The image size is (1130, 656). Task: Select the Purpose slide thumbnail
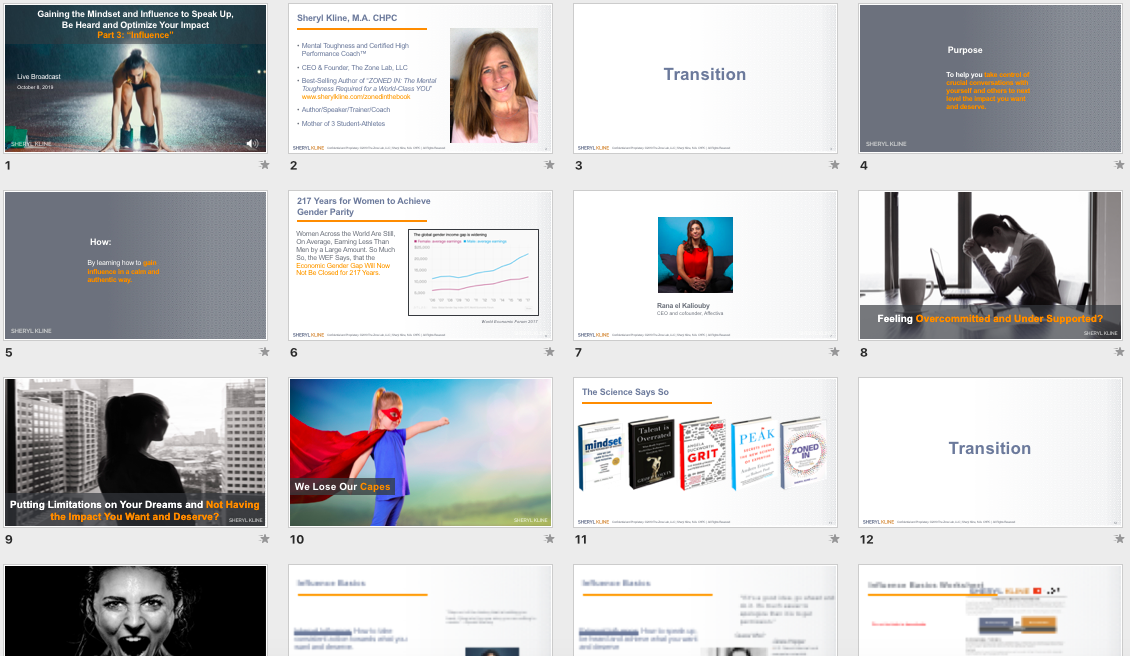pyautogui.click(x=990, y=78)
